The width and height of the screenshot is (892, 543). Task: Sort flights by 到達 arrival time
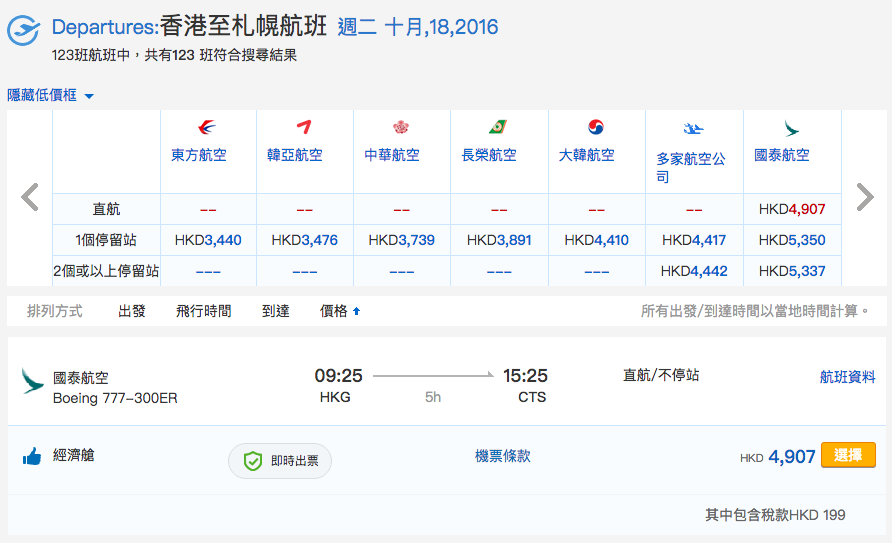coord(276,311)
